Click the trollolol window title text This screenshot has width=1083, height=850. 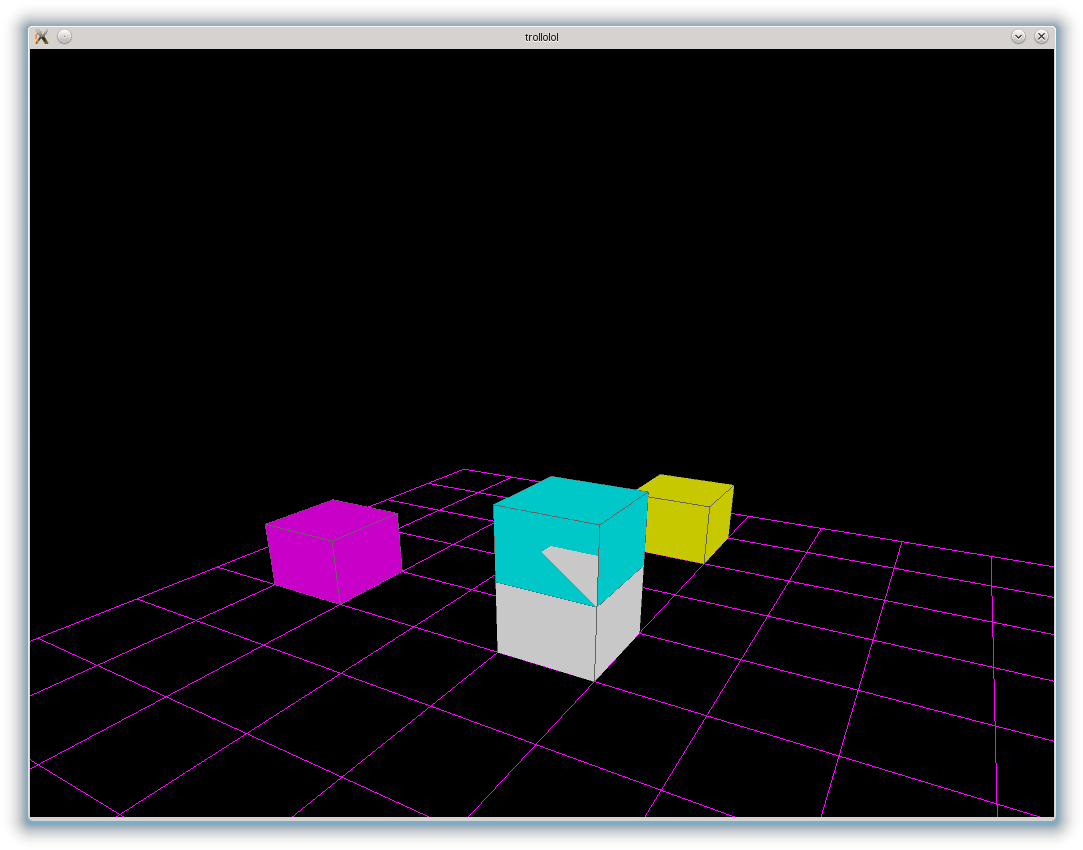542,37
